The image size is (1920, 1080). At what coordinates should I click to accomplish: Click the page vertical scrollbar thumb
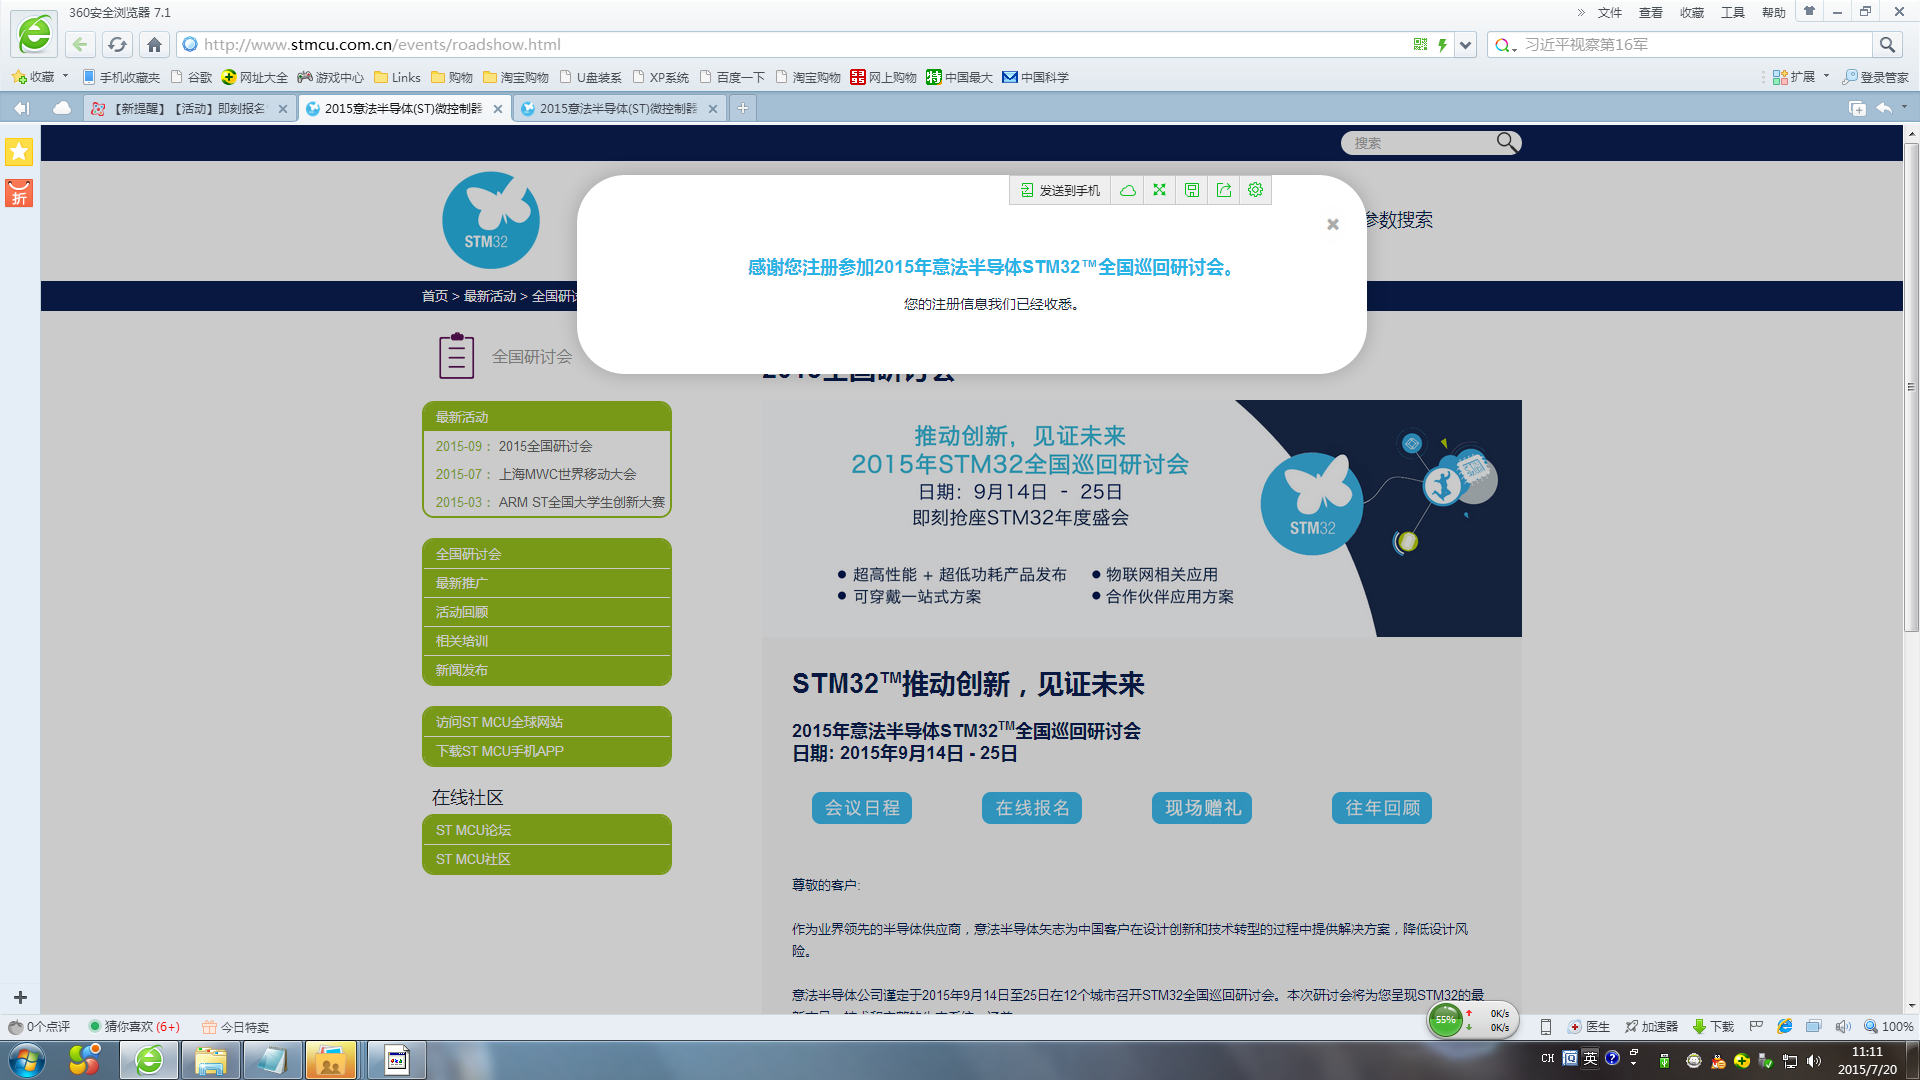point(1911,387)
